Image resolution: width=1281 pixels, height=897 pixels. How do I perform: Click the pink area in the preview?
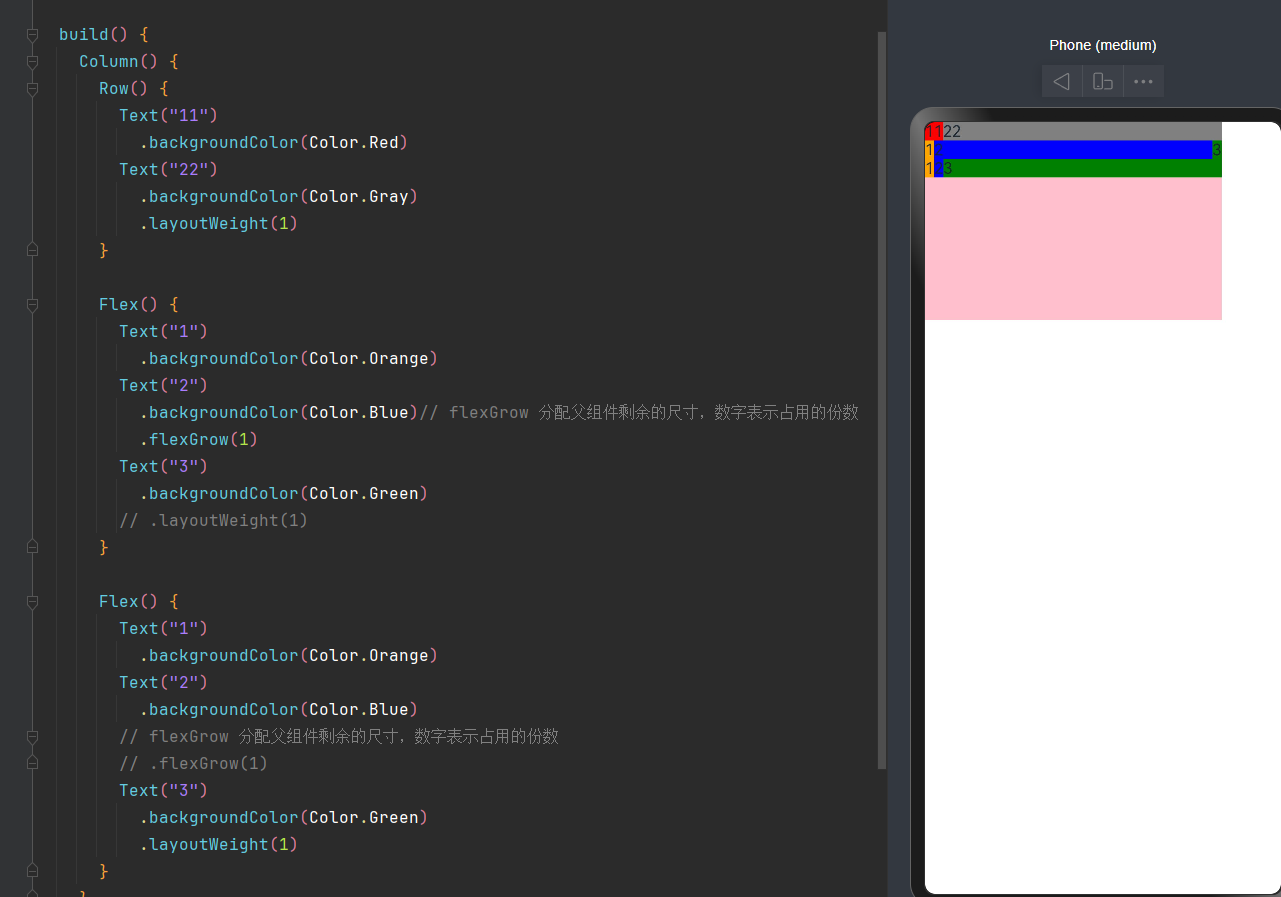tap(1073, 249)
